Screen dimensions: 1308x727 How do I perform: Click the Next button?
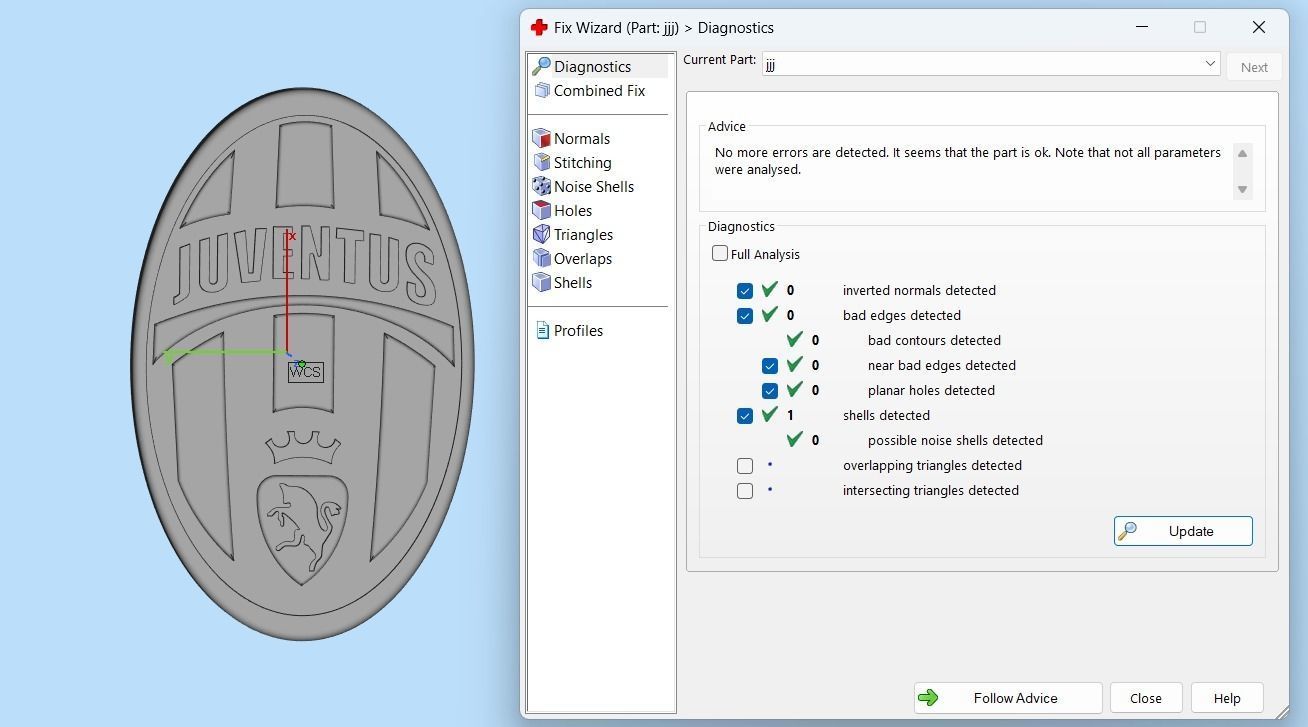(x=1254, y=67)
